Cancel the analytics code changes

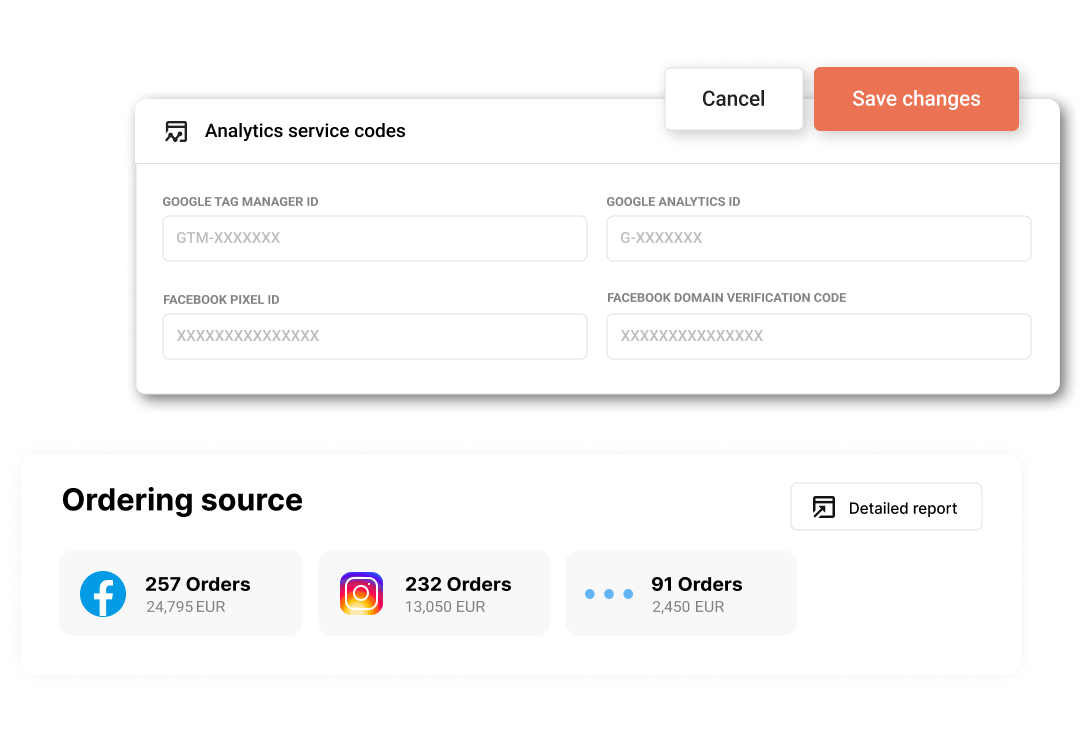(733, 98)
